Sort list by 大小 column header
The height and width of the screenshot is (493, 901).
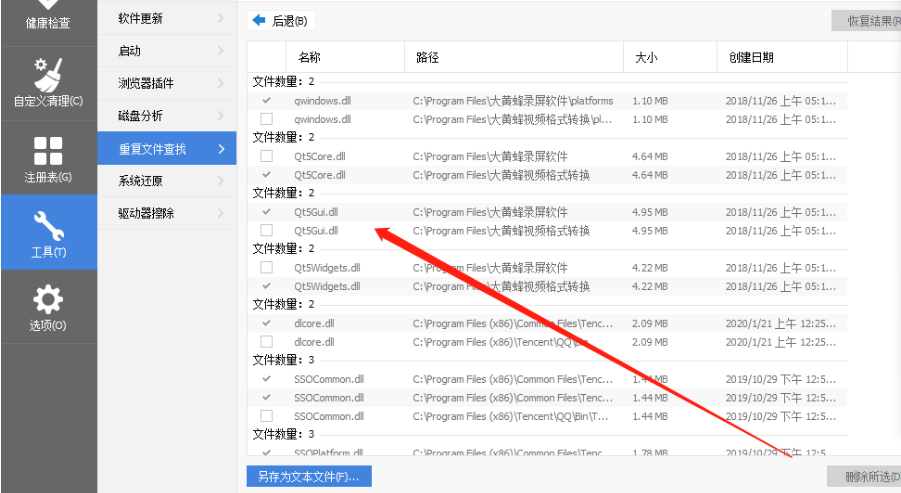point(645,58)
